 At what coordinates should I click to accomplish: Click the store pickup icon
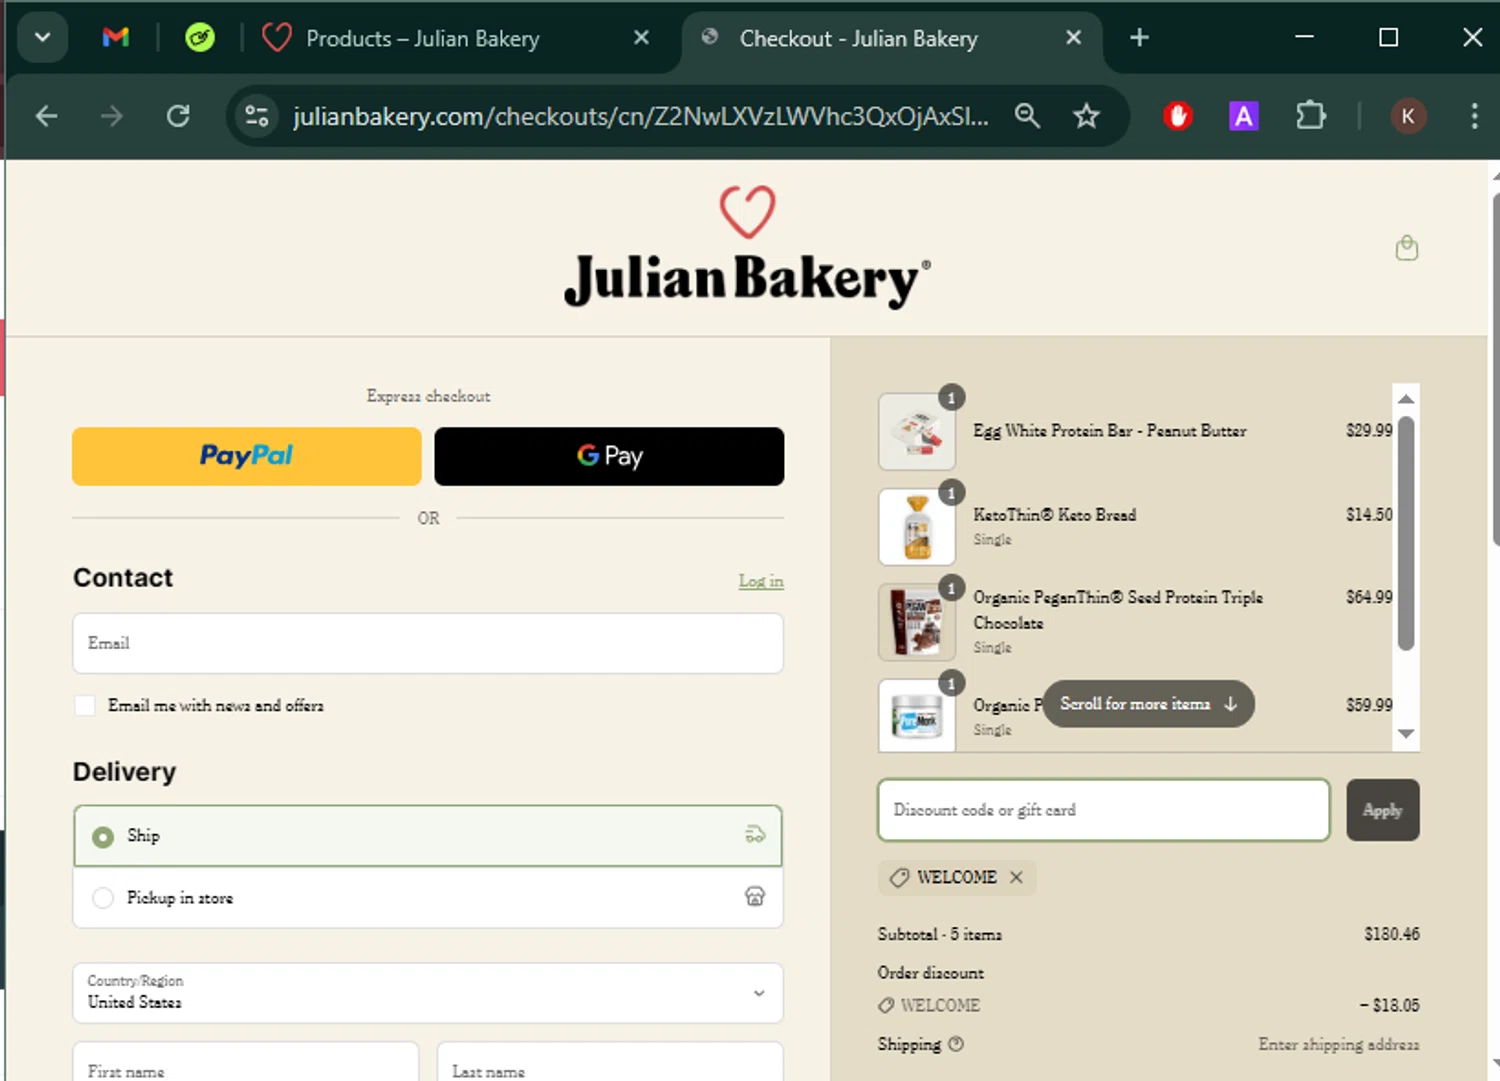755,897
